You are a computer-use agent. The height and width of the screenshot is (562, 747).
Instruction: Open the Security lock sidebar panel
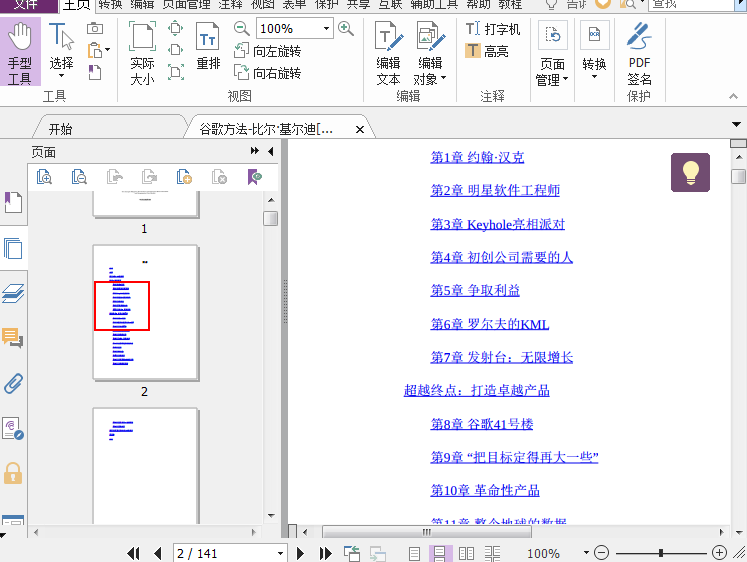pyautogui.click(x=13, y=473)
